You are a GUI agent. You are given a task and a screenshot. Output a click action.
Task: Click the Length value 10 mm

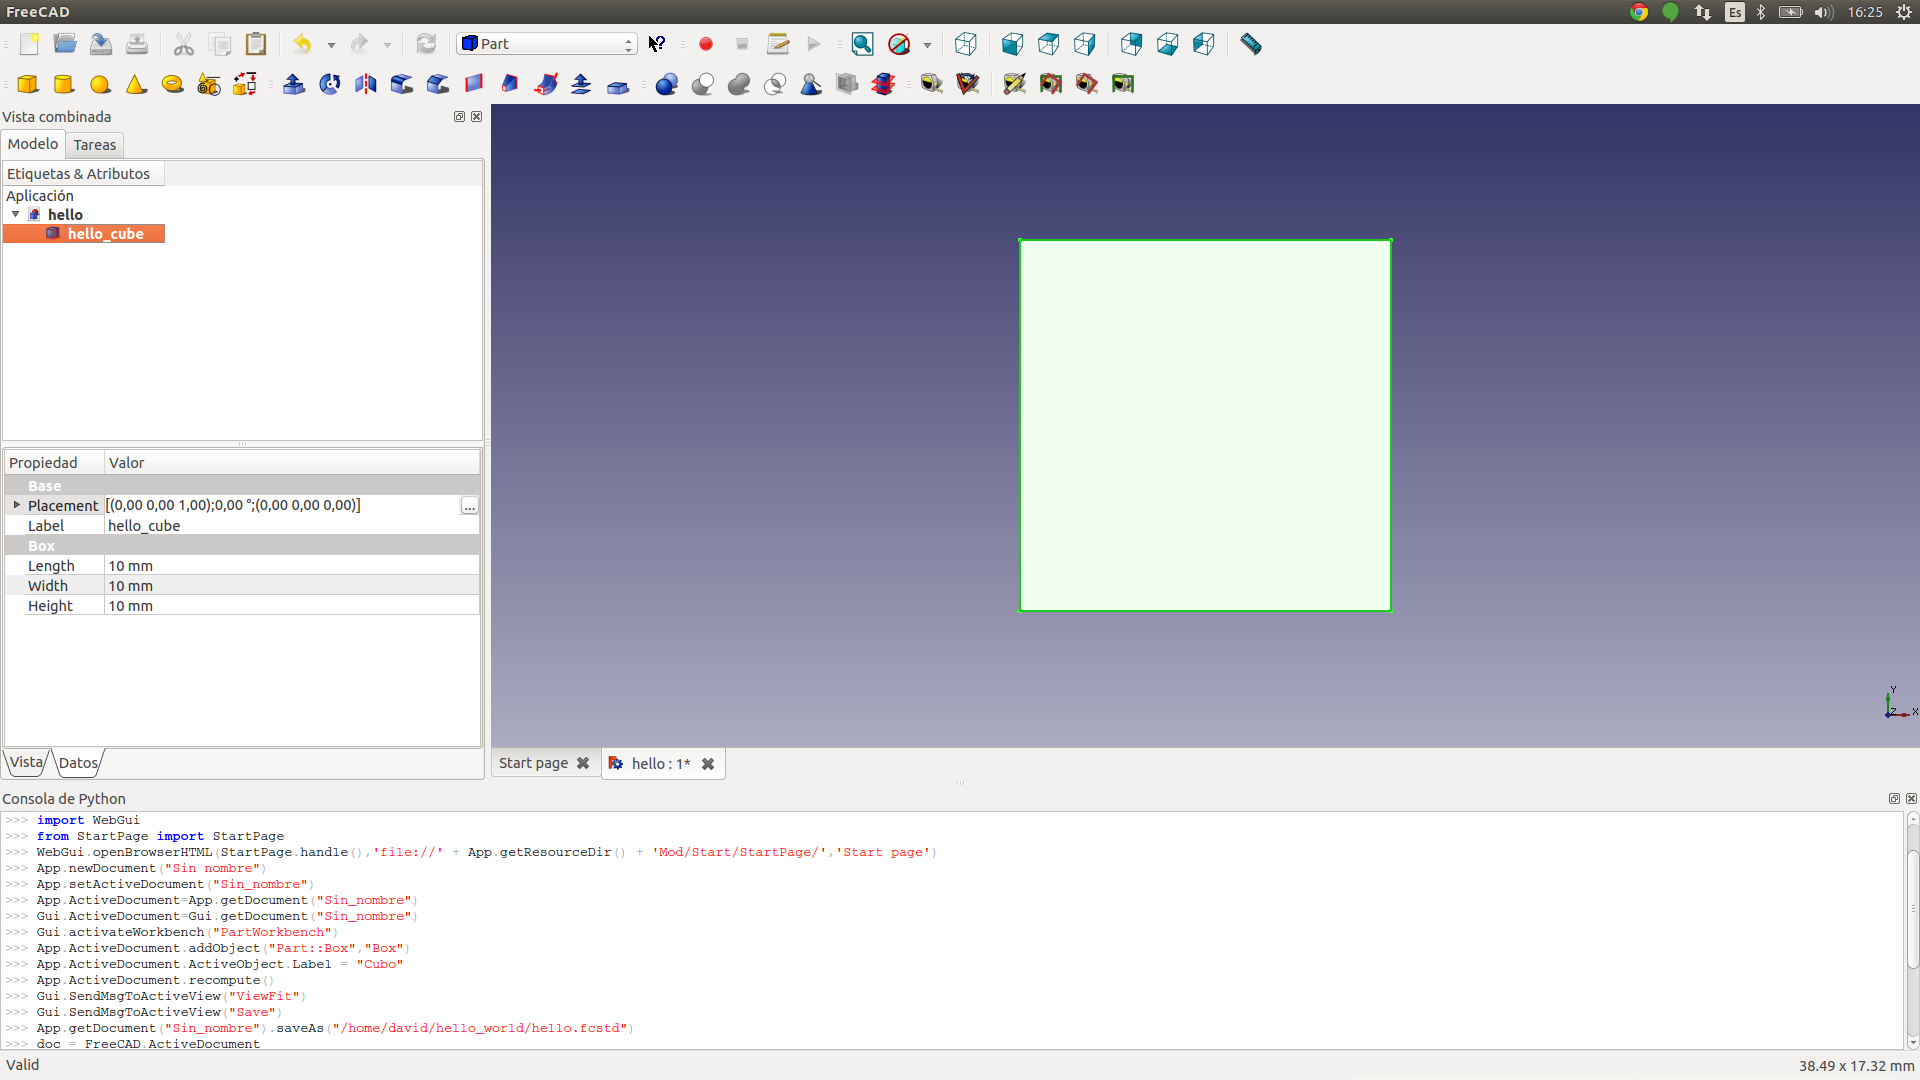click(291, 566)
